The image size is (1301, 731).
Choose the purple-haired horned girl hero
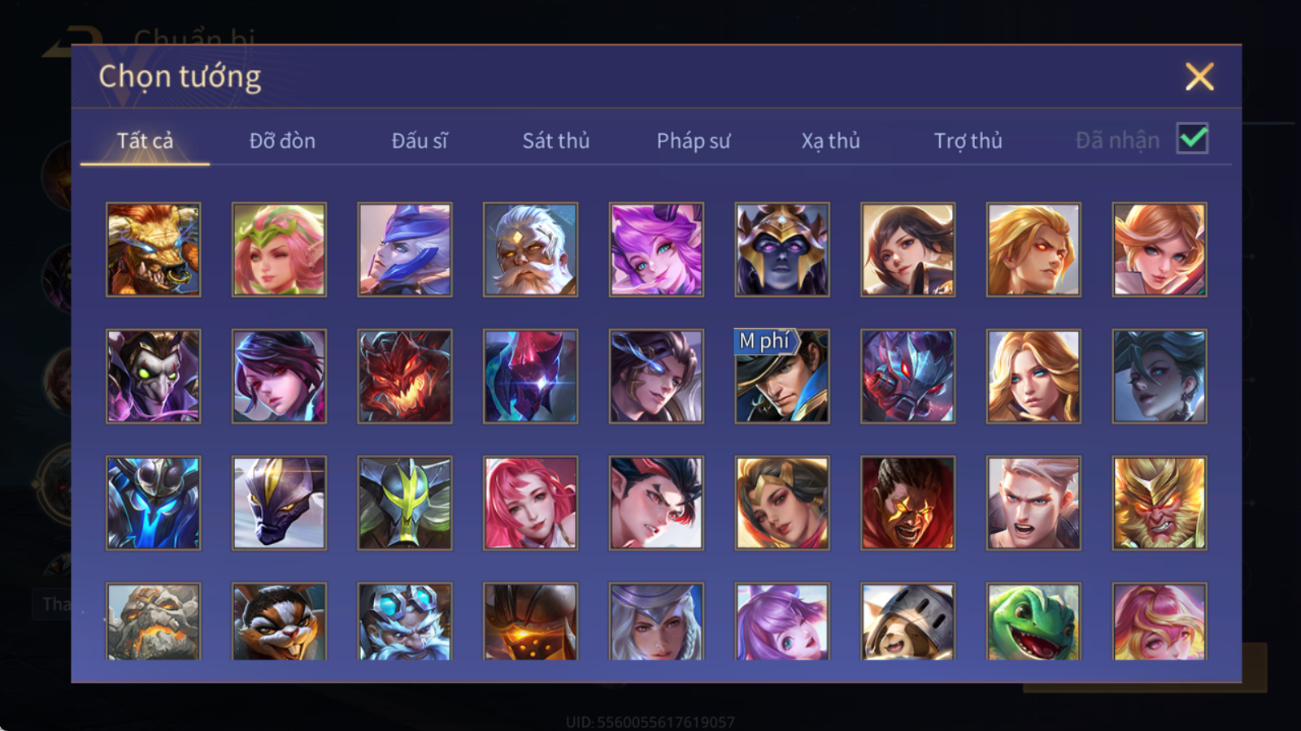coord(656,250)
